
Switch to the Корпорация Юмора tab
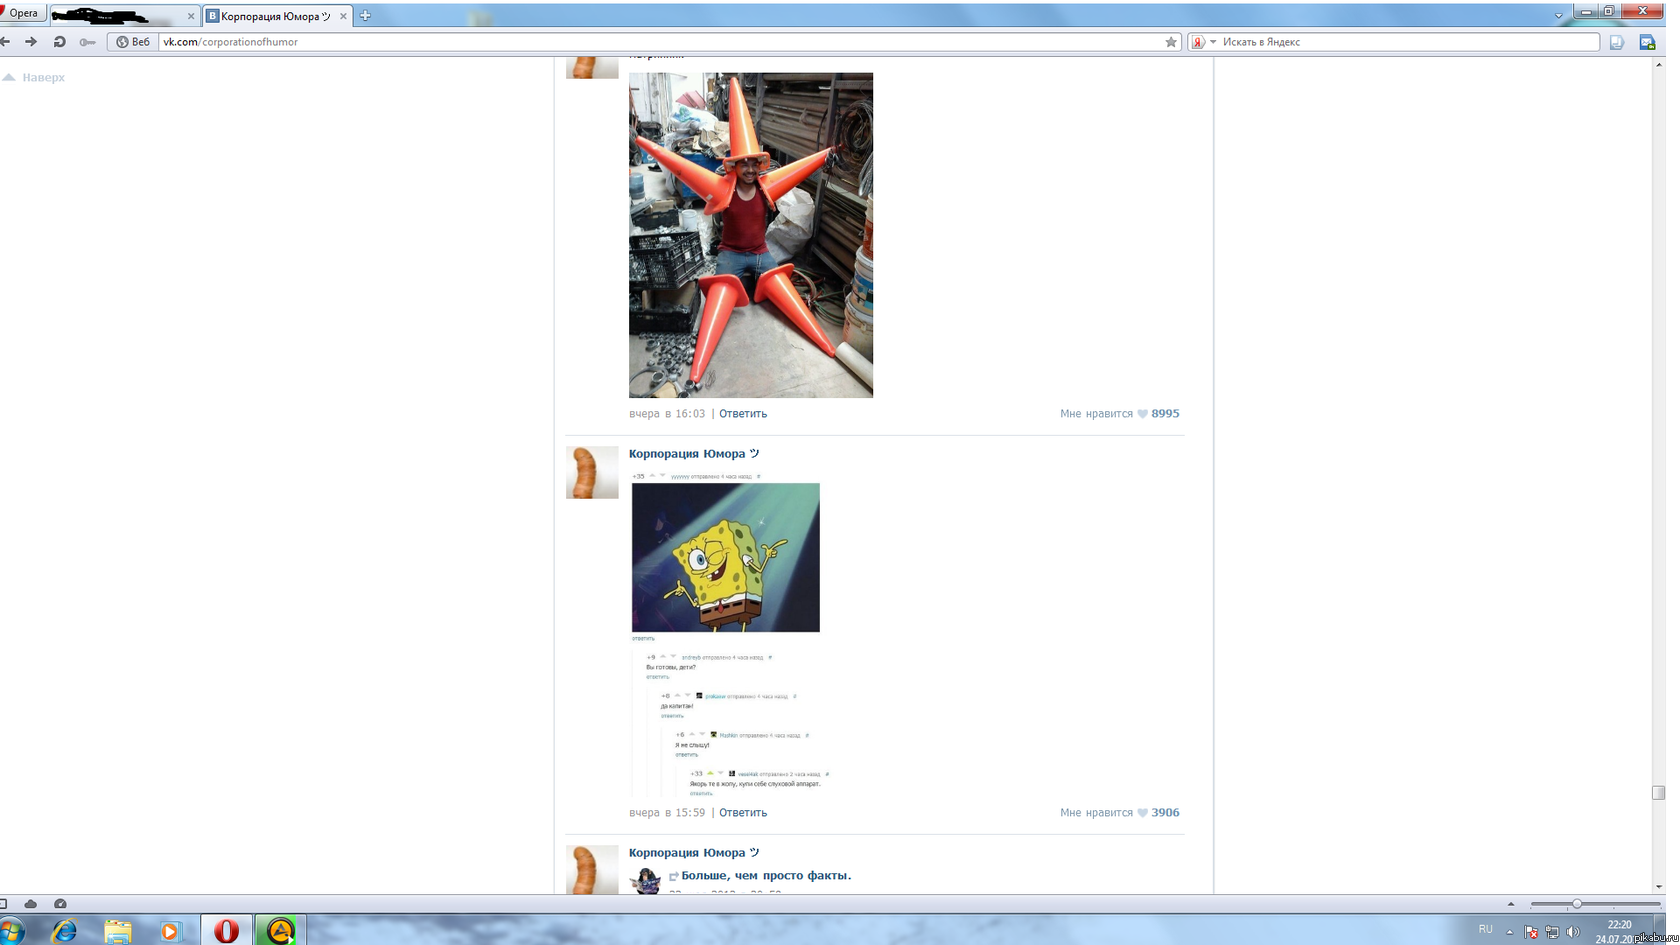[277, 16]
